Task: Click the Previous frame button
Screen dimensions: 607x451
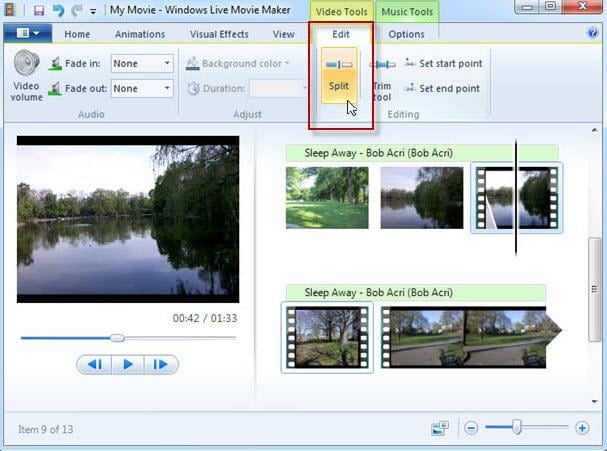Action: tap(94, 364)
